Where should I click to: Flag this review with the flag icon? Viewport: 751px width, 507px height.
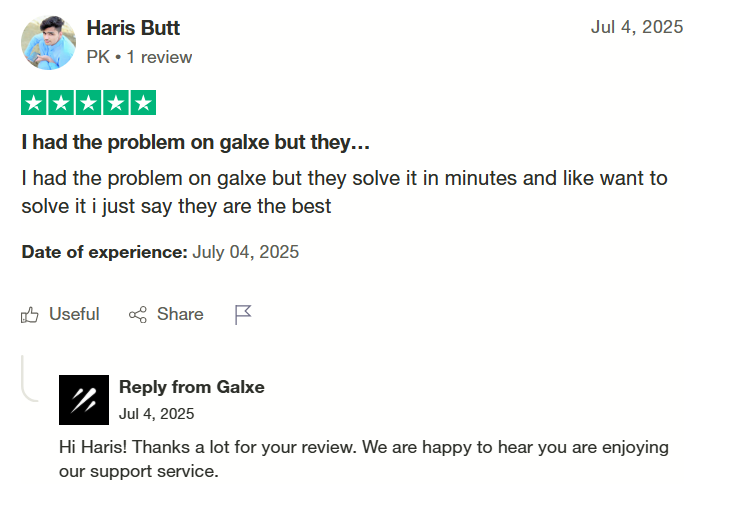click(243, 315)
